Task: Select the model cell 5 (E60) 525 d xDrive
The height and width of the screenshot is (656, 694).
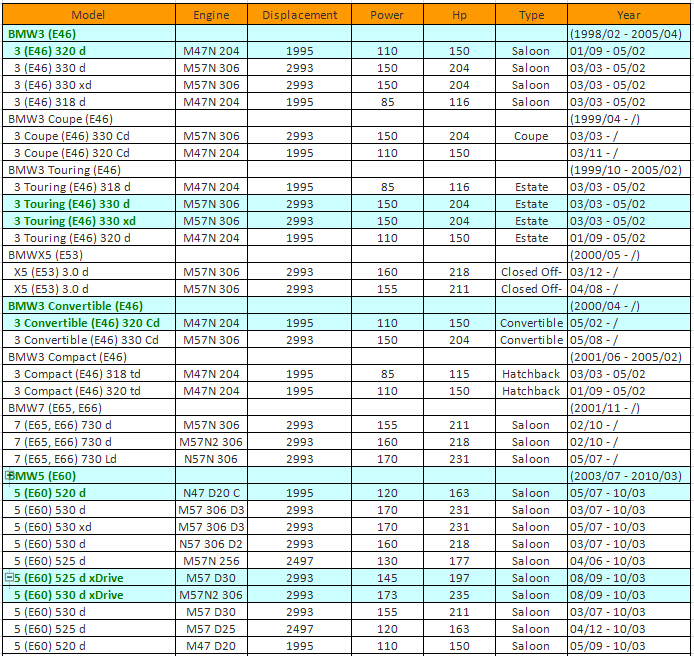Action: coord(89,578)
